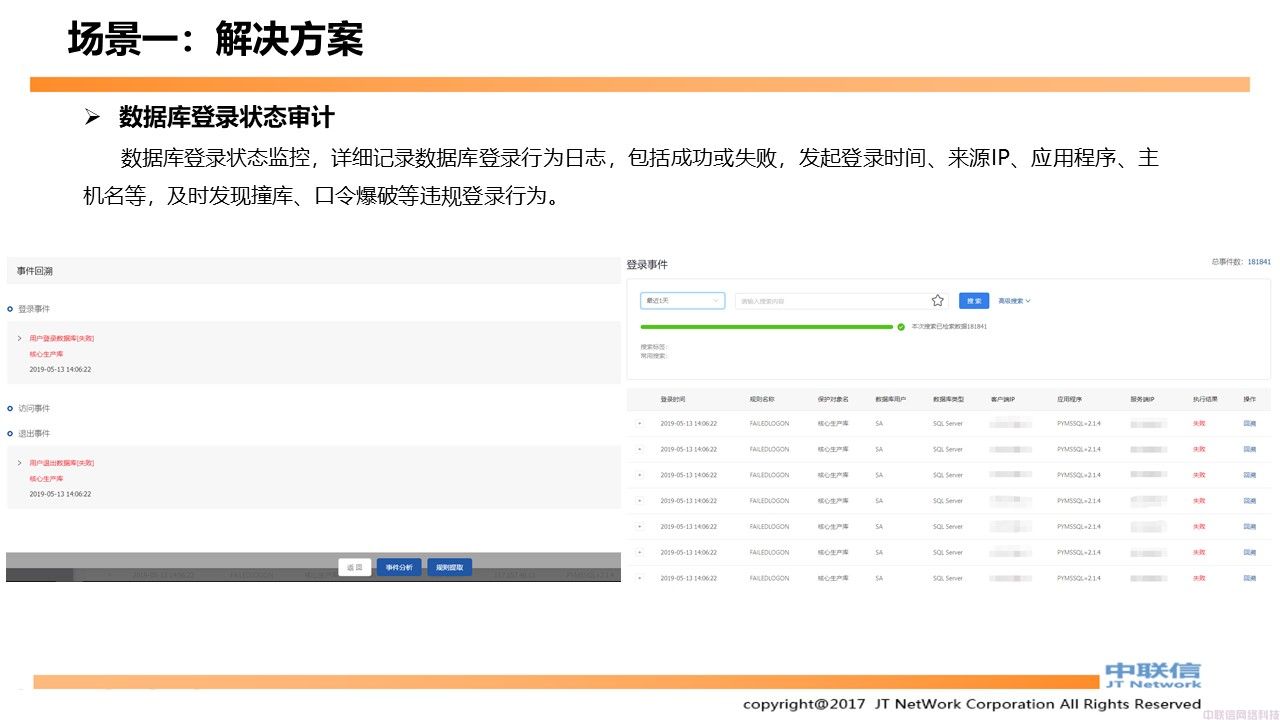Click the 登录时间 column header
1280x720 pixels.
click(673, 399)
